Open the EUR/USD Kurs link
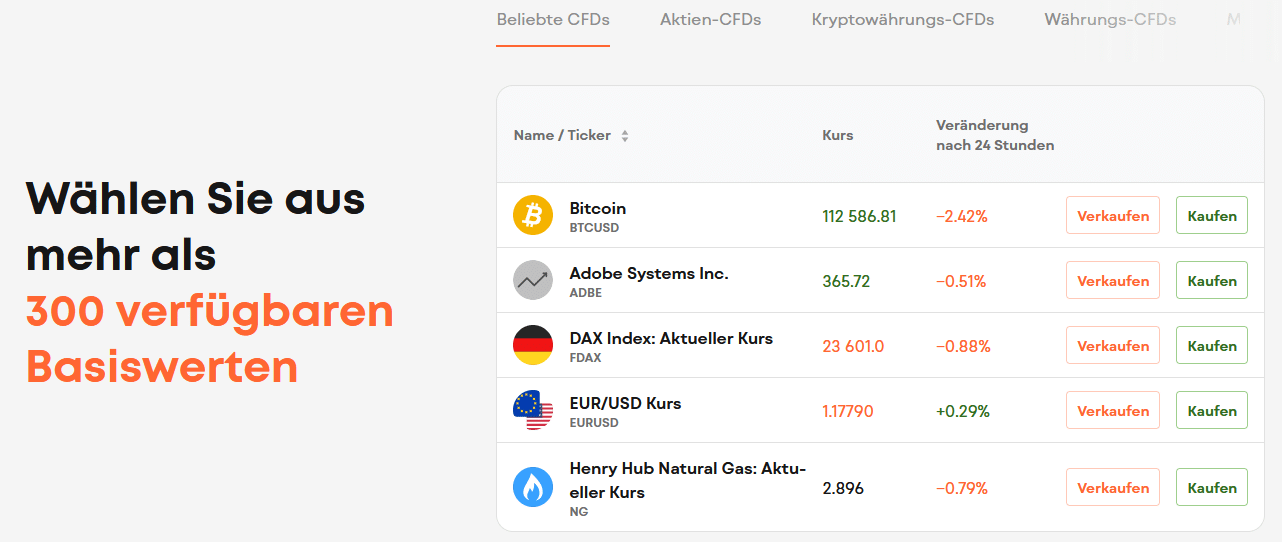 [x=625, y=403]
